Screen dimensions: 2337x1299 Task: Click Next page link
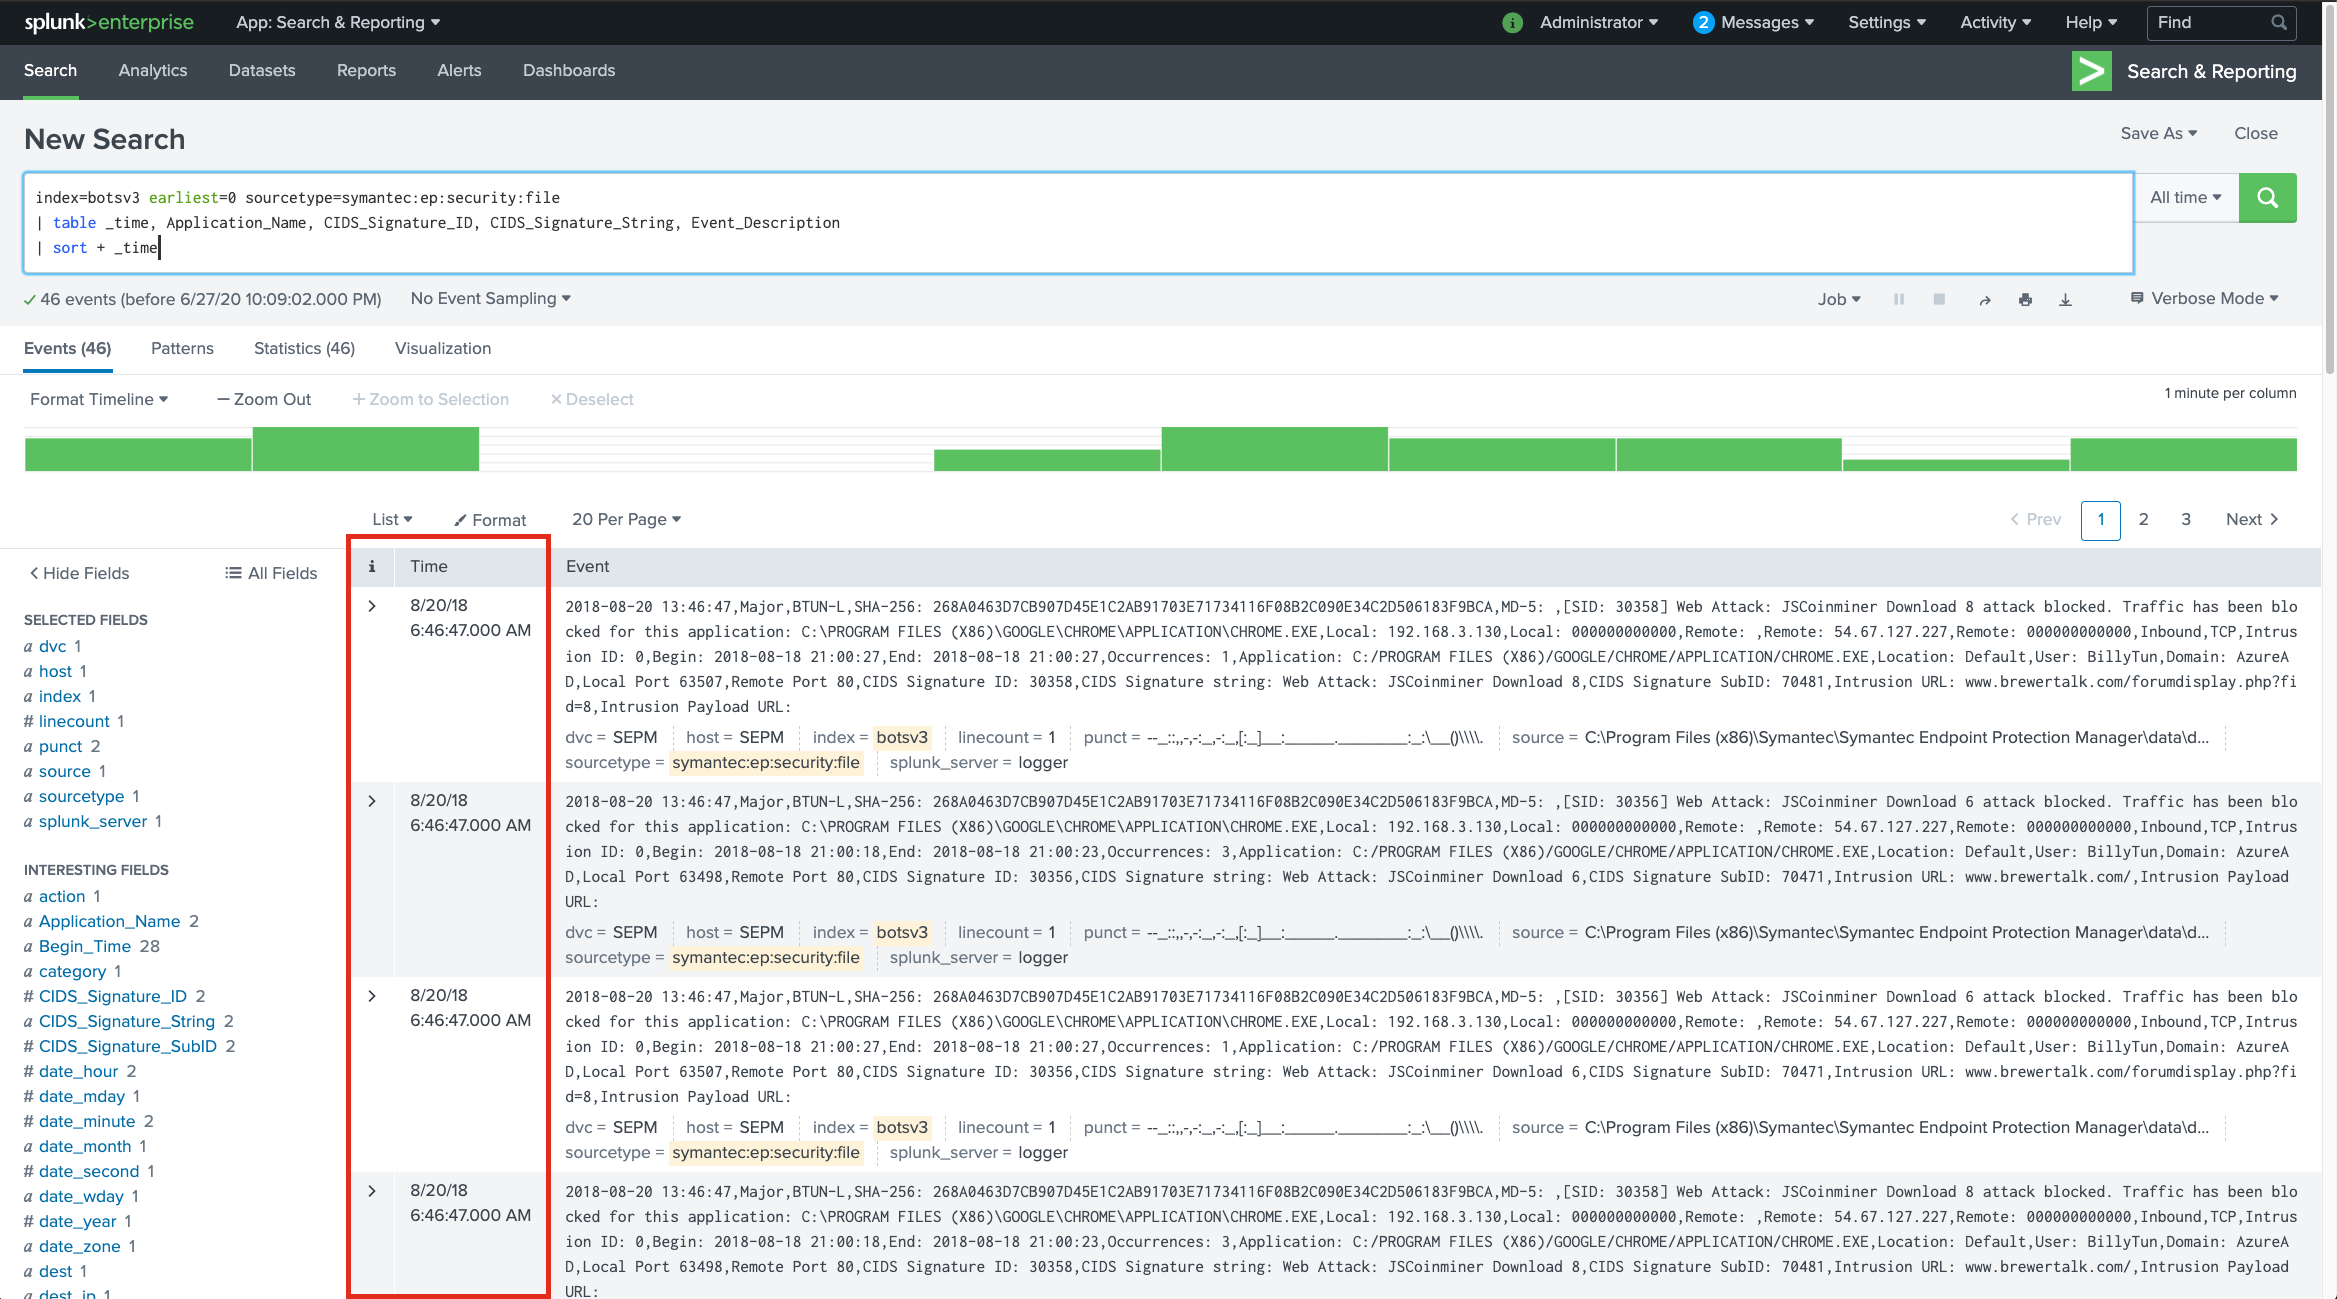coord(2252,519)
